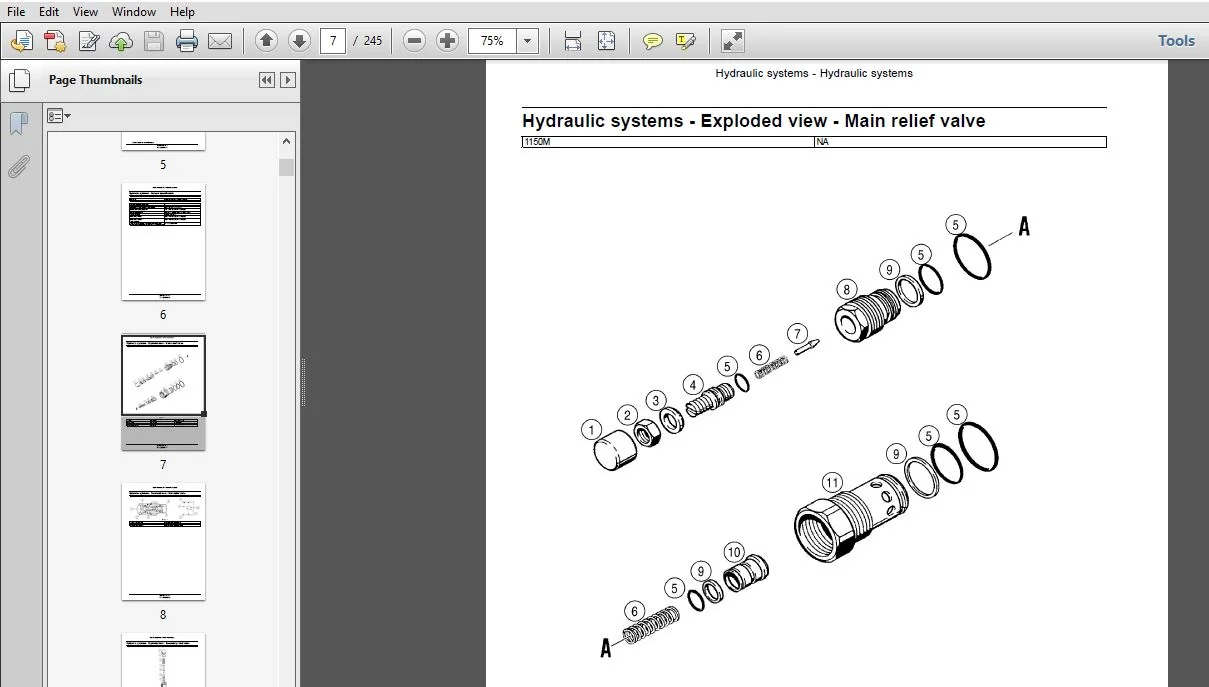This screenshot has width=1209, height=687.
Task: Select the highlight text tool
Action: point(685,41)
